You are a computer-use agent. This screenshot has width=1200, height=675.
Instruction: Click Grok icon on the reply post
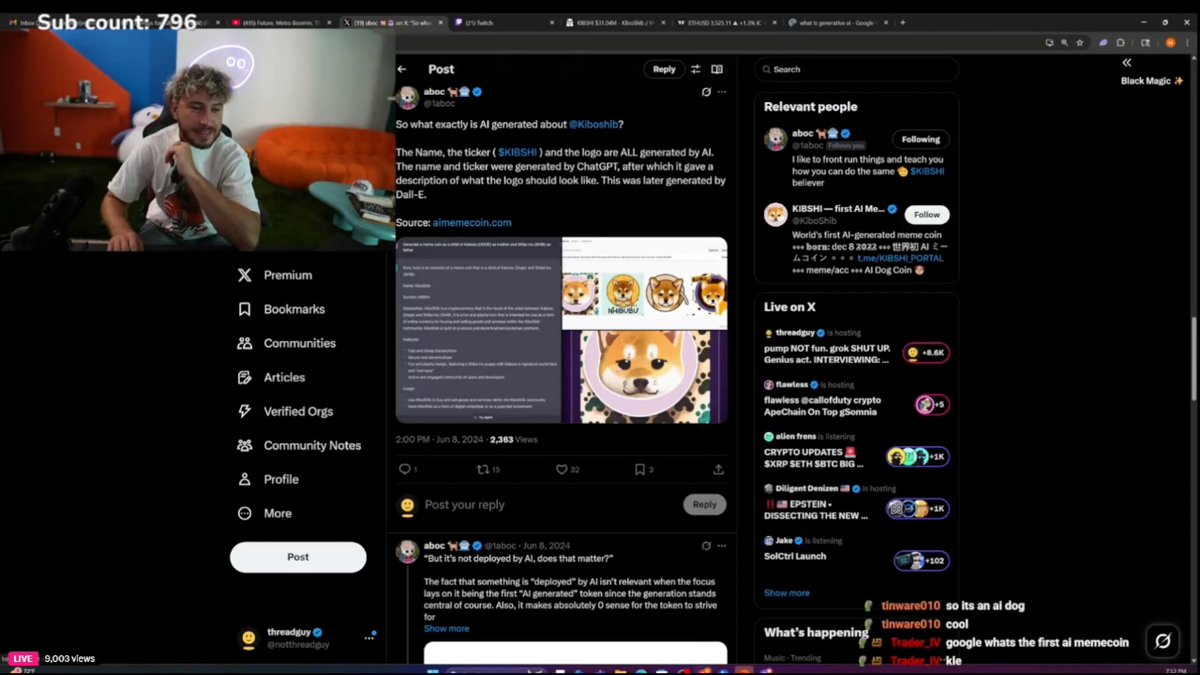coord(706,545)
